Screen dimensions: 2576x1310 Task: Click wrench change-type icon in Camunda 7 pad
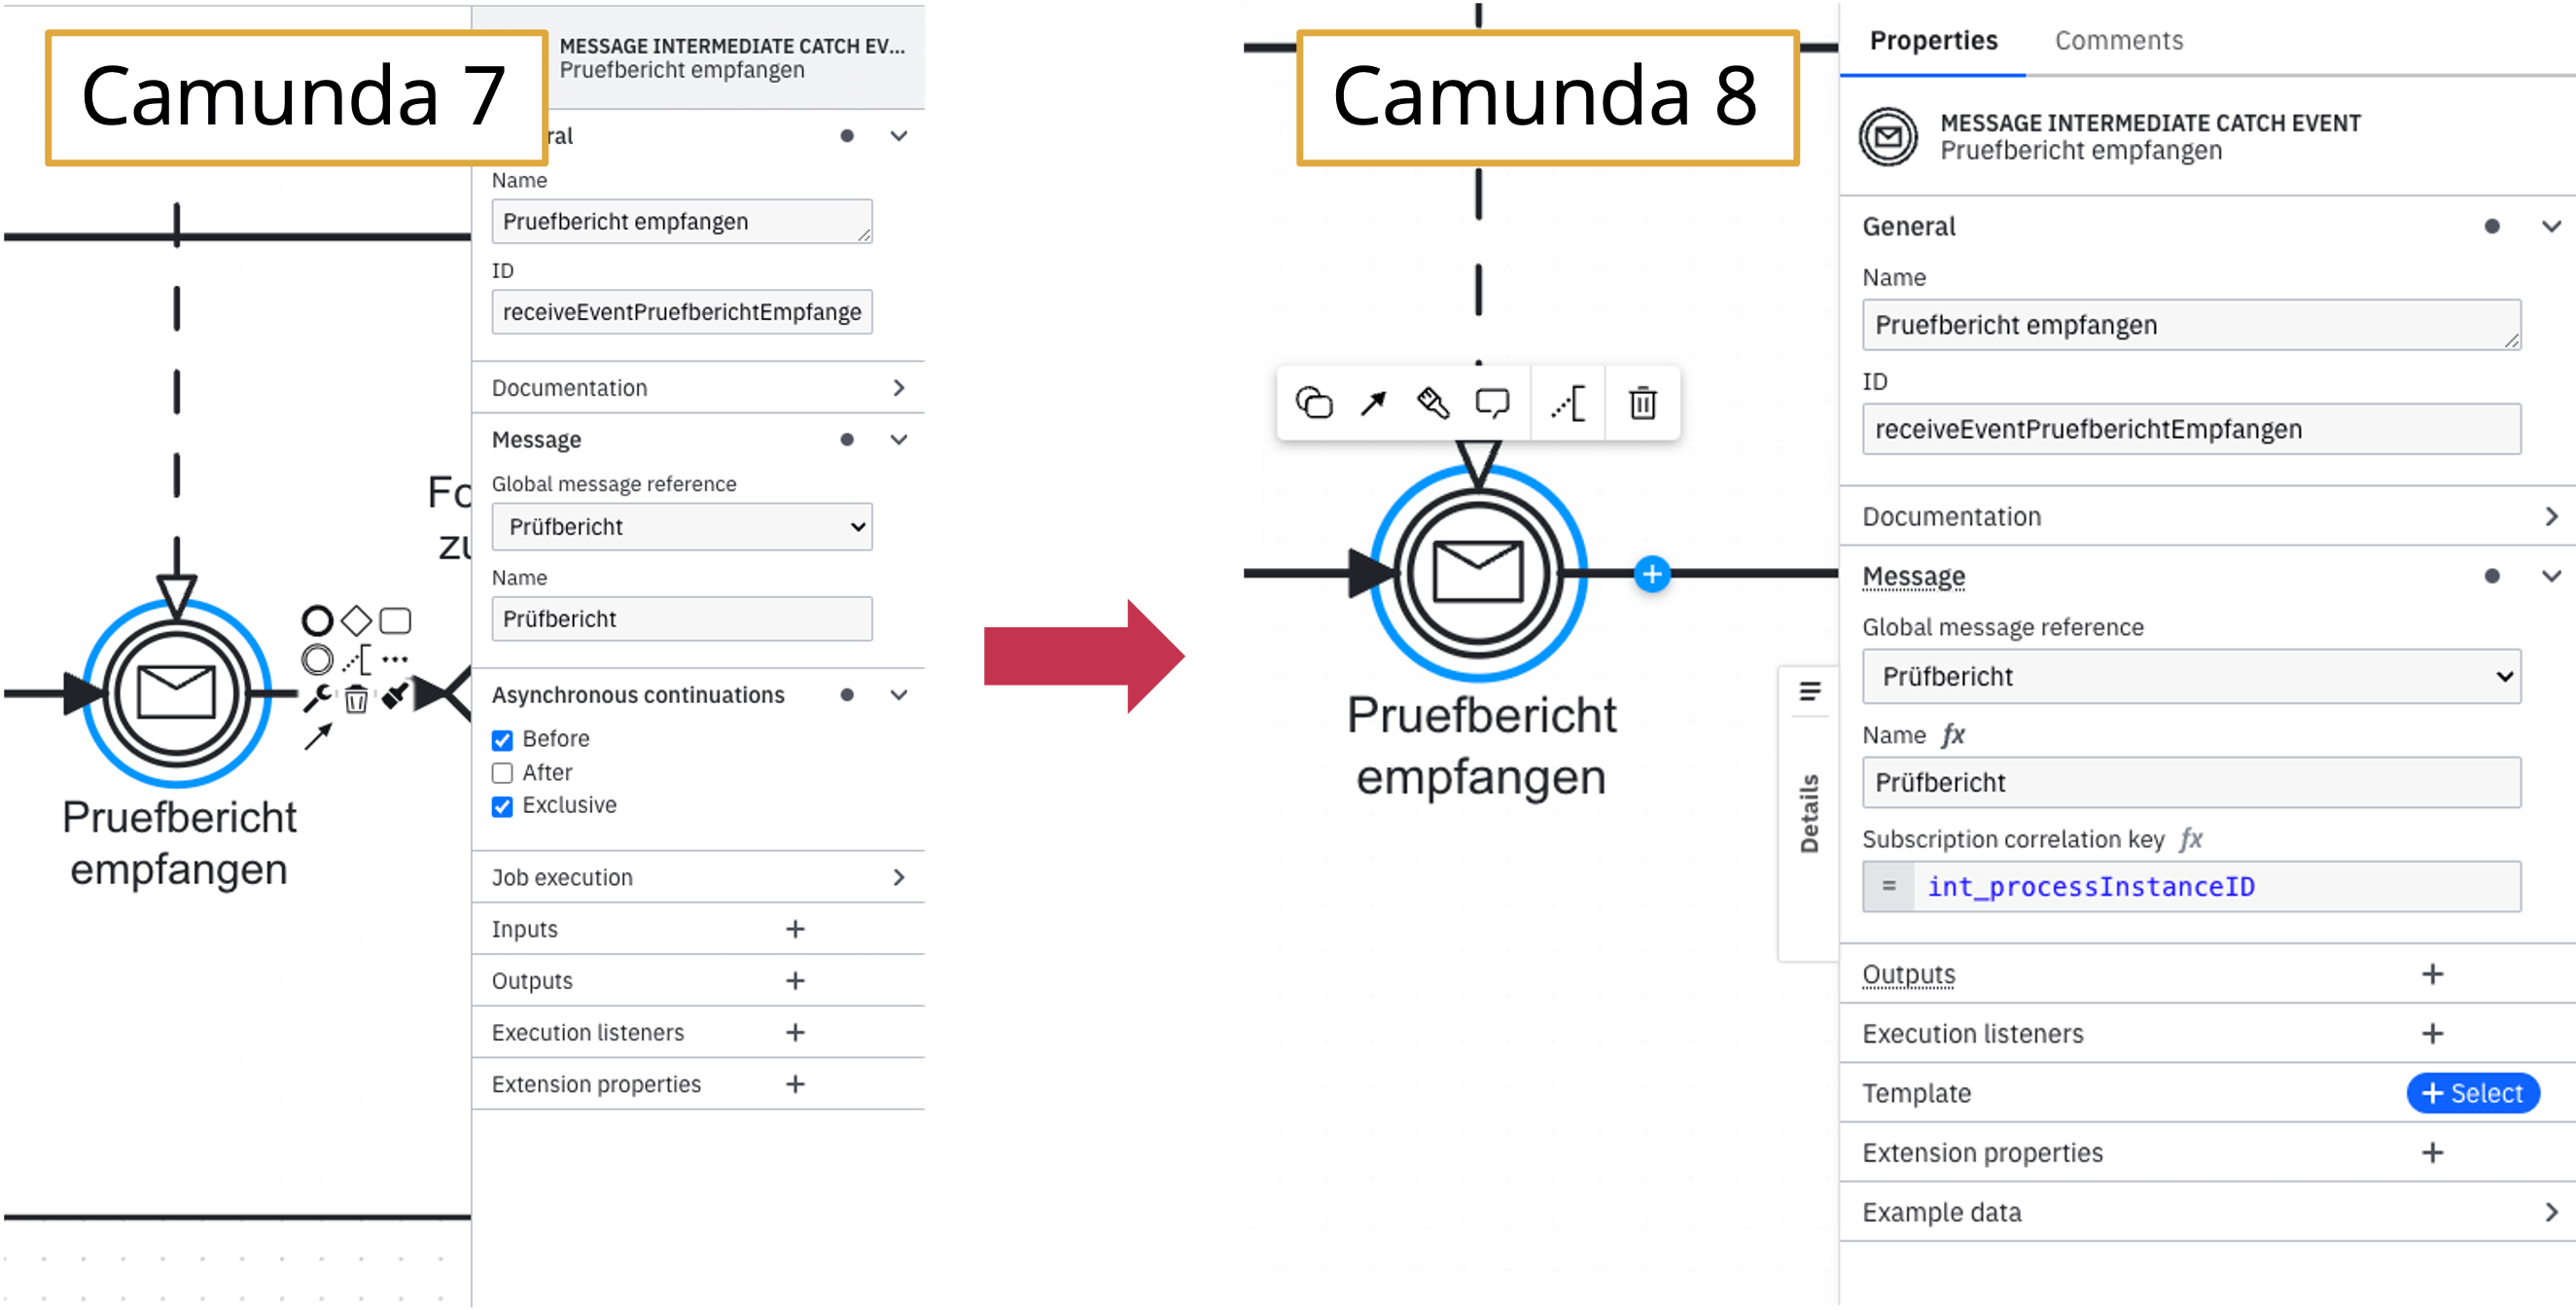pyautogui.click(x=317, y=698)
